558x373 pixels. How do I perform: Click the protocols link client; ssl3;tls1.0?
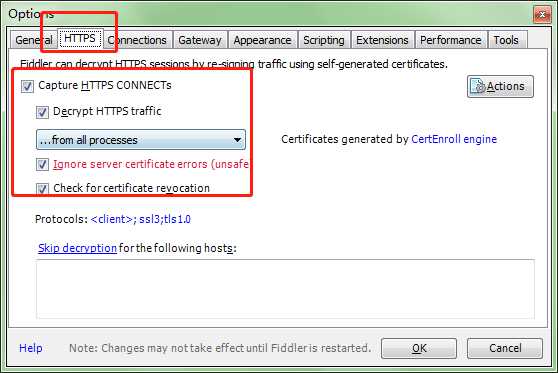pyautogui.click(x=141, y=219)
